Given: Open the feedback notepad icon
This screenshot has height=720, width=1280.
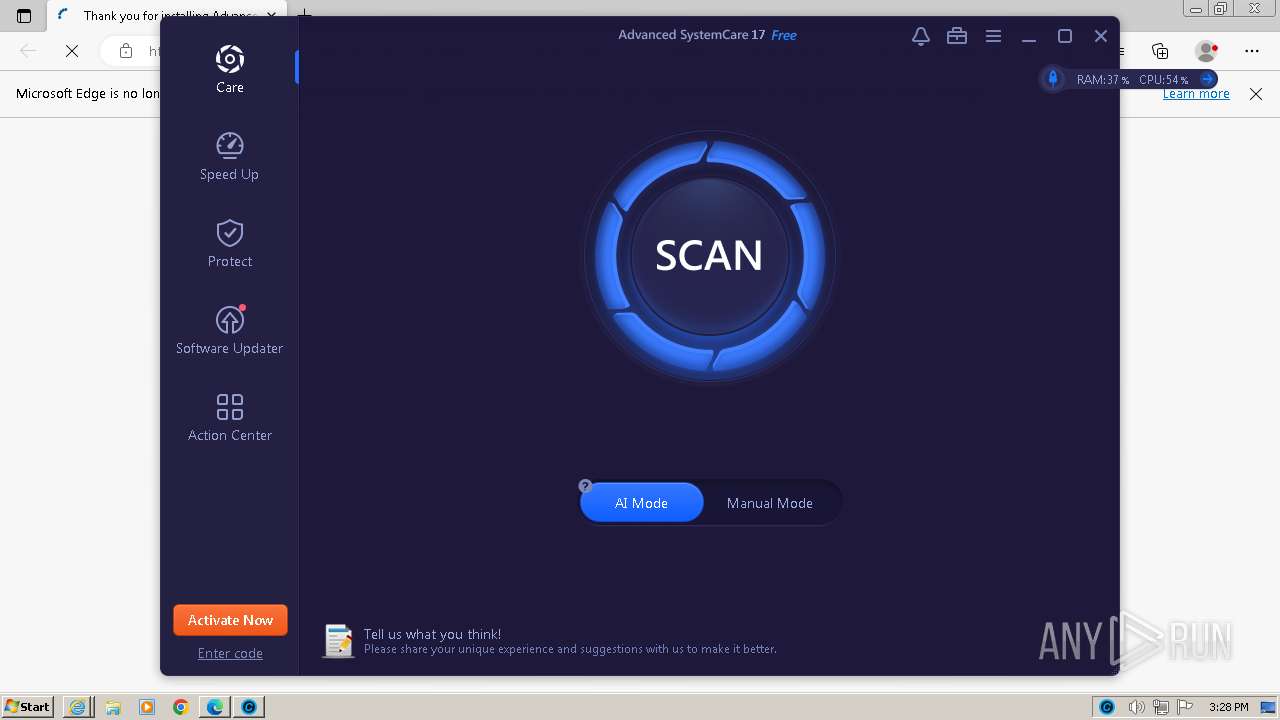Looking at the screenshot, I should [x=338, y=641].
